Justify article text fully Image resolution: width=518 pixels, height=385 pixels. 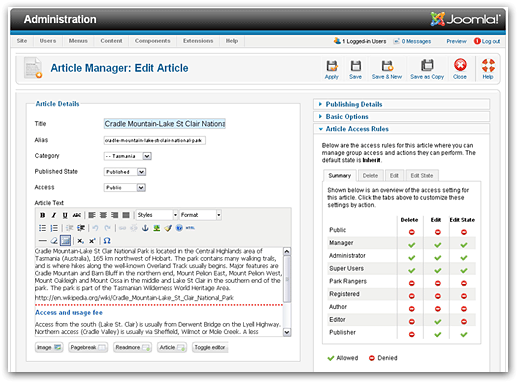click(126, 215)
